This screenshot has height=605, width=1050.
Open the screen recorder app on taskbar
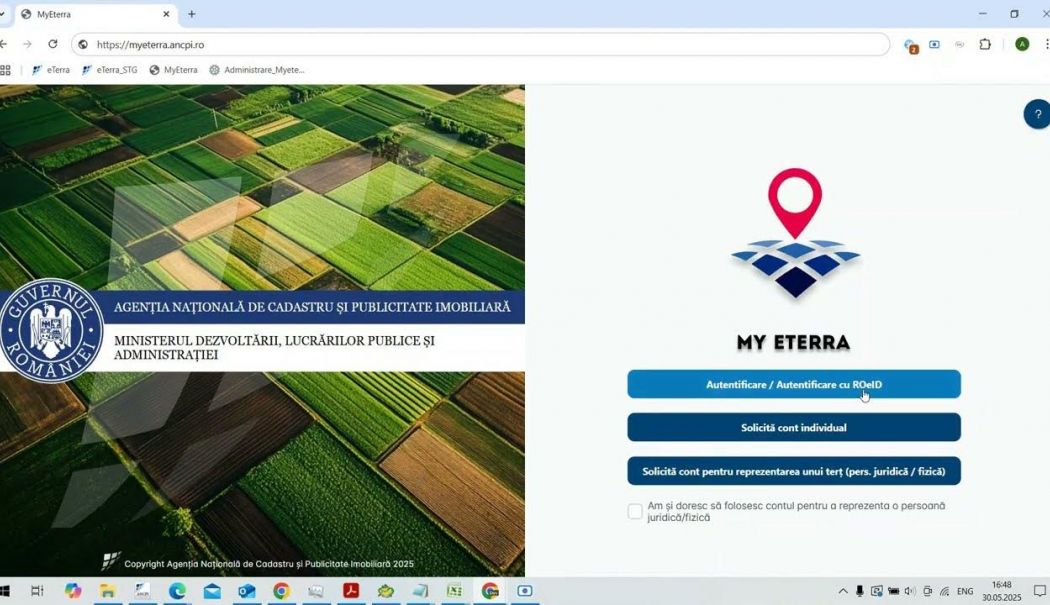(x=524, y=591)
